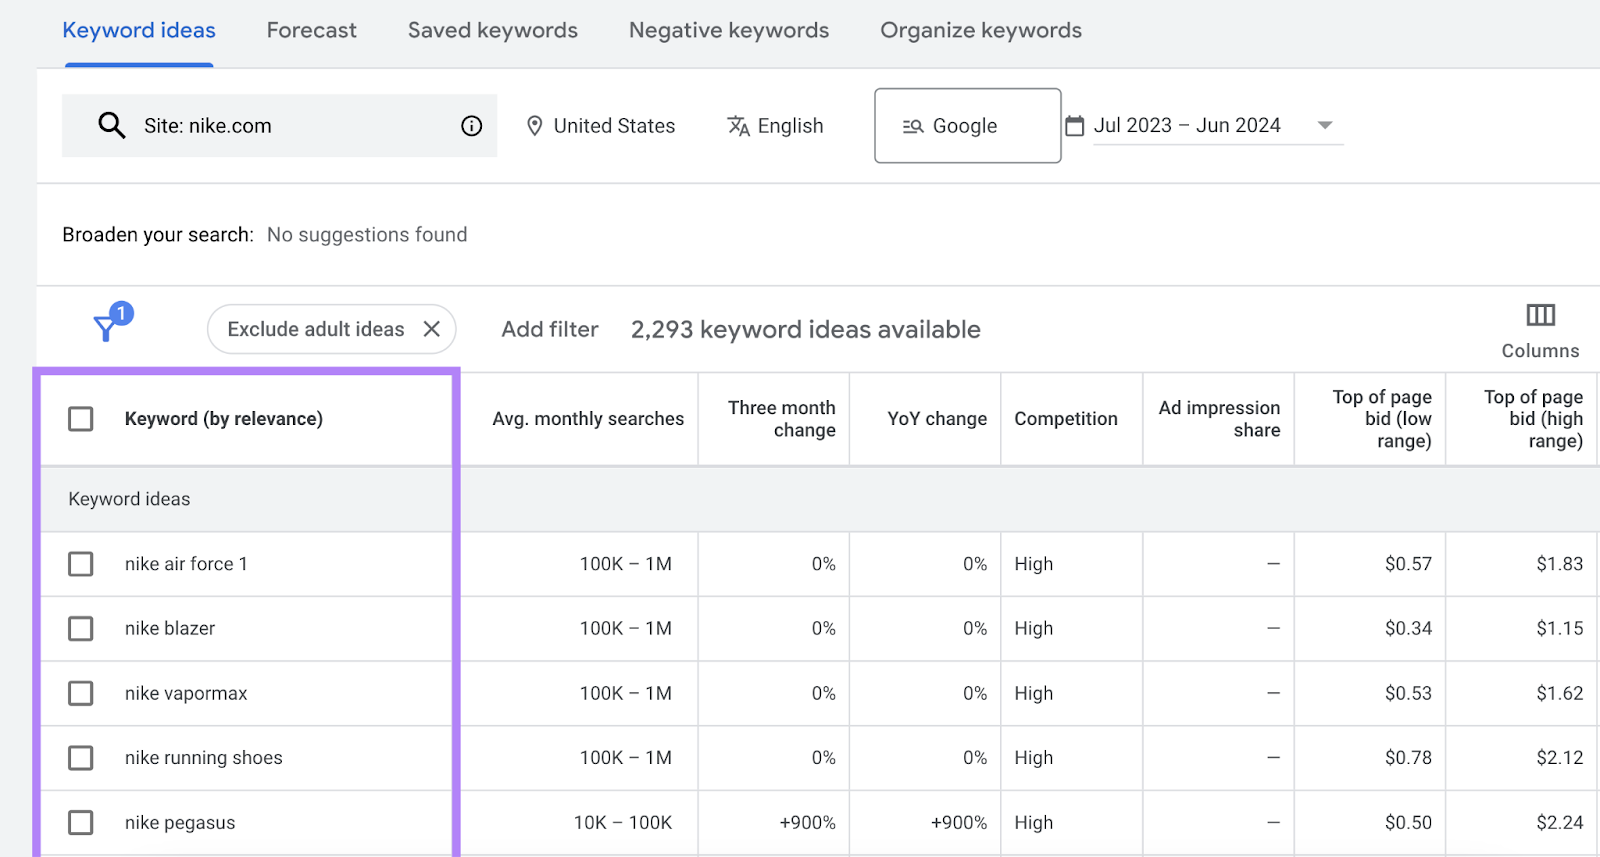Click the keyword nike blazer

pyautogui.click(x=170, y=629)
